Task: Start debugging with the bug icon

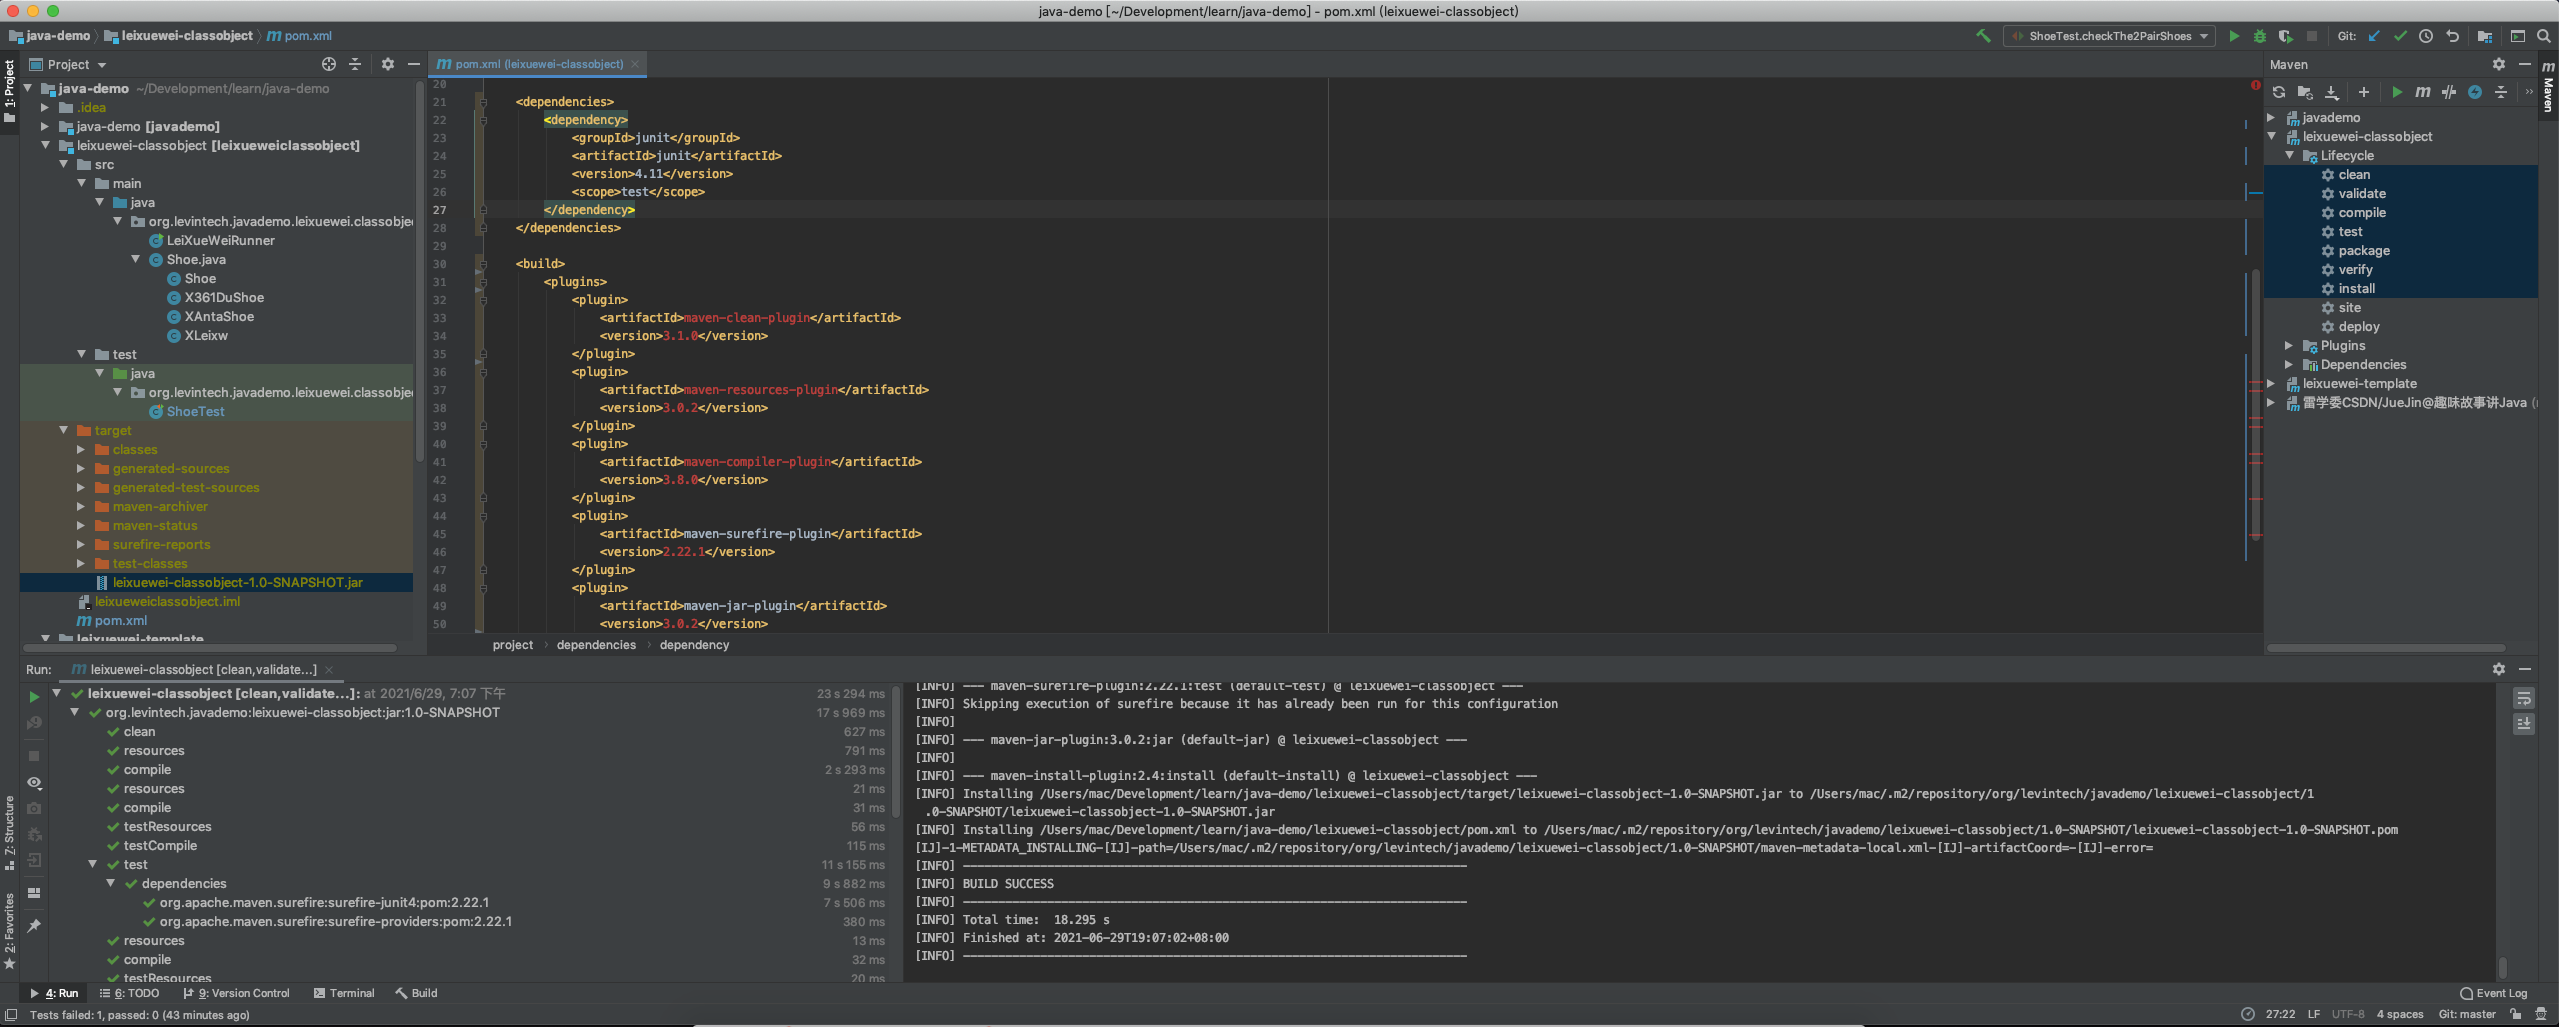Action: [2260, 36]
